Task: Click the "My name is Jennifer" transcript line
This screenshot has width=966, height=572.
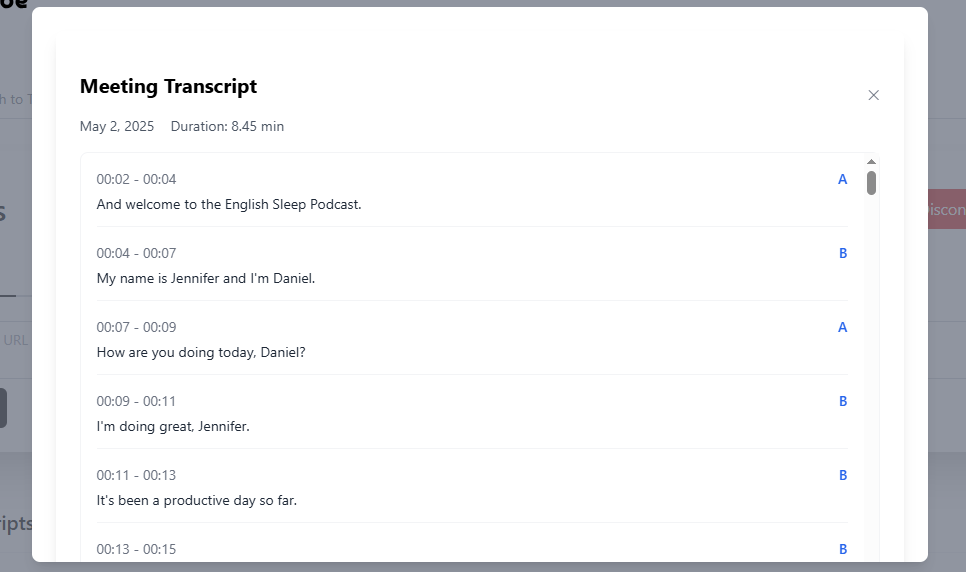Action: [205, 279]
